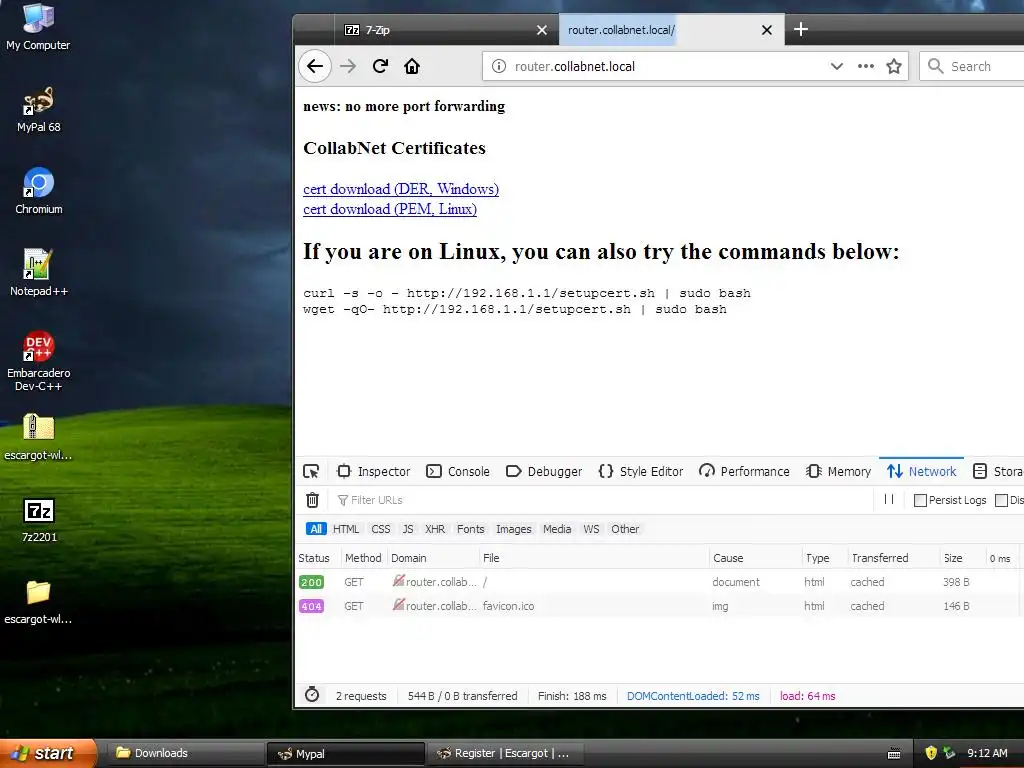Launch MyPal 68 from the desktop
Viewport: 1024px width, 768px height.
(39, 110)
